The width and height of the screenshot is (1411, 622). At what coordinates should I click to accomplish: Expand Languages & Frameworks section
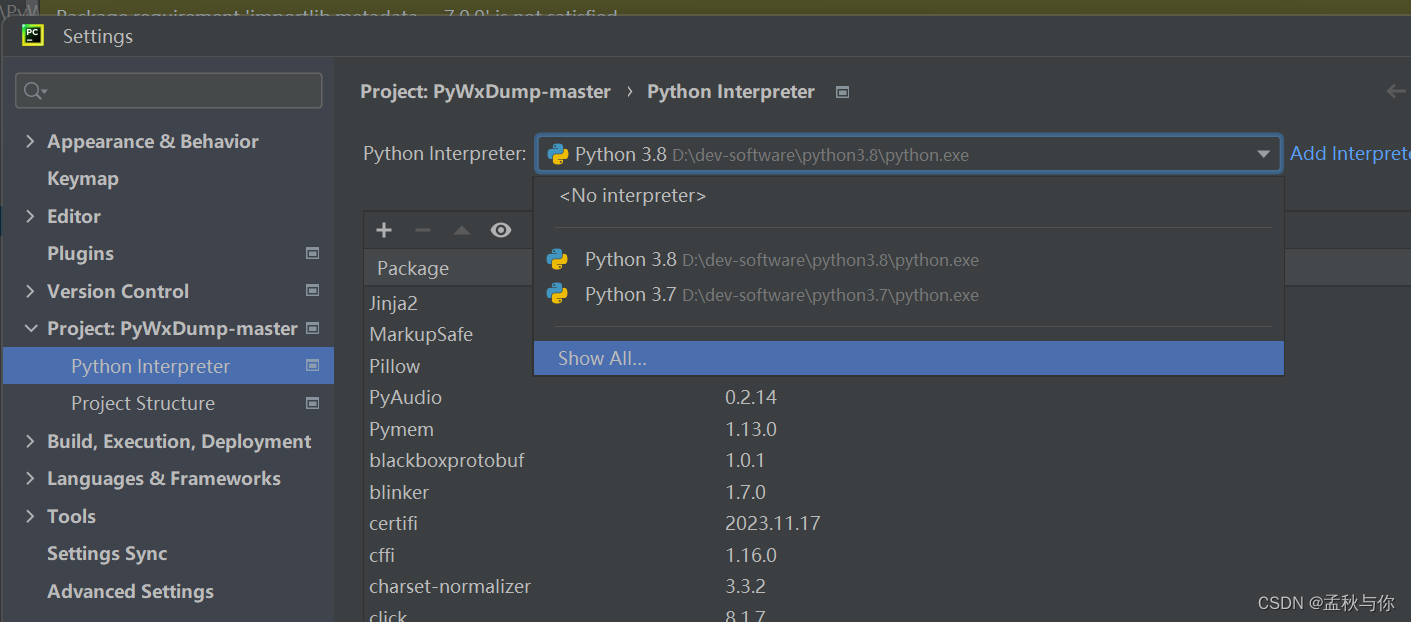(x=30, y=479)
